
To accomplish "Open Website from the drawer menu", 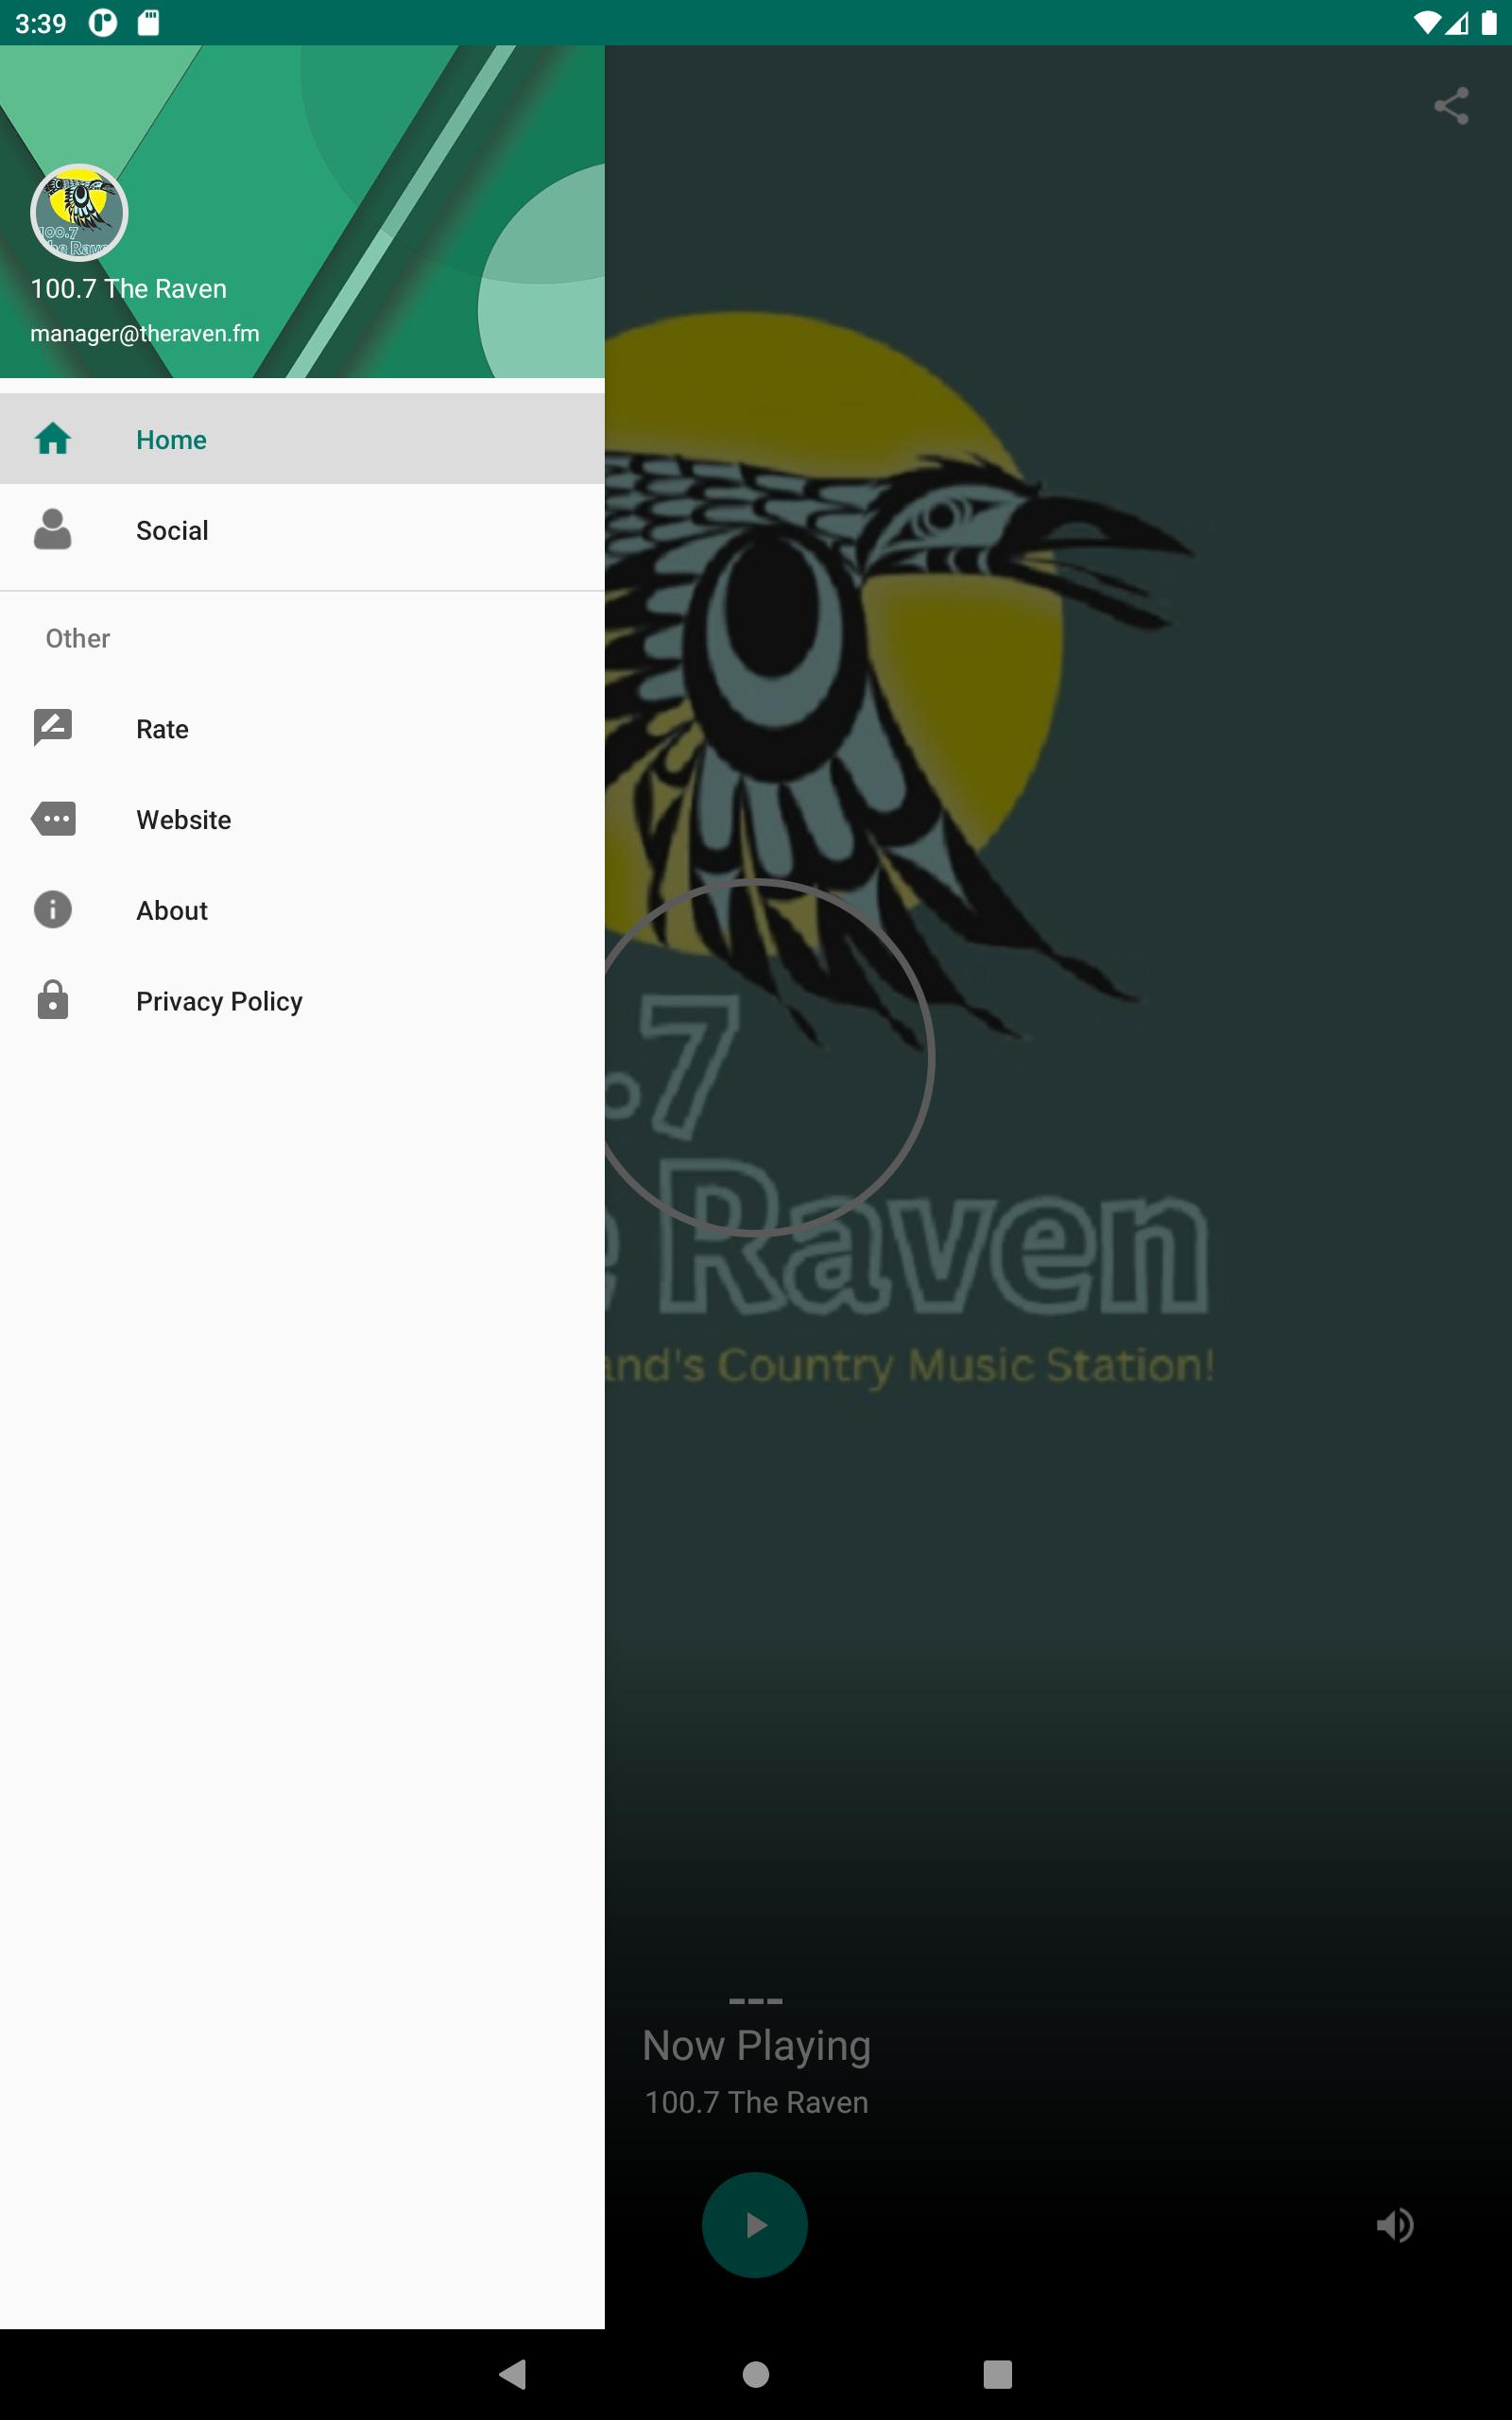I will tap(302, 820).
